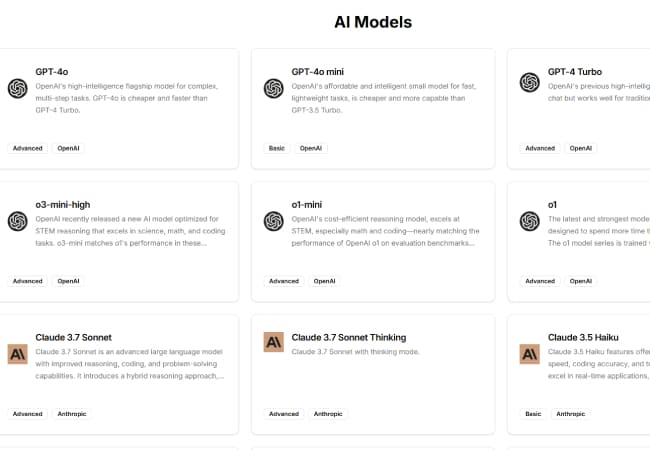
Task: Click the Claude 3.5 Haiku Anthropic logo
Action: 530,353
